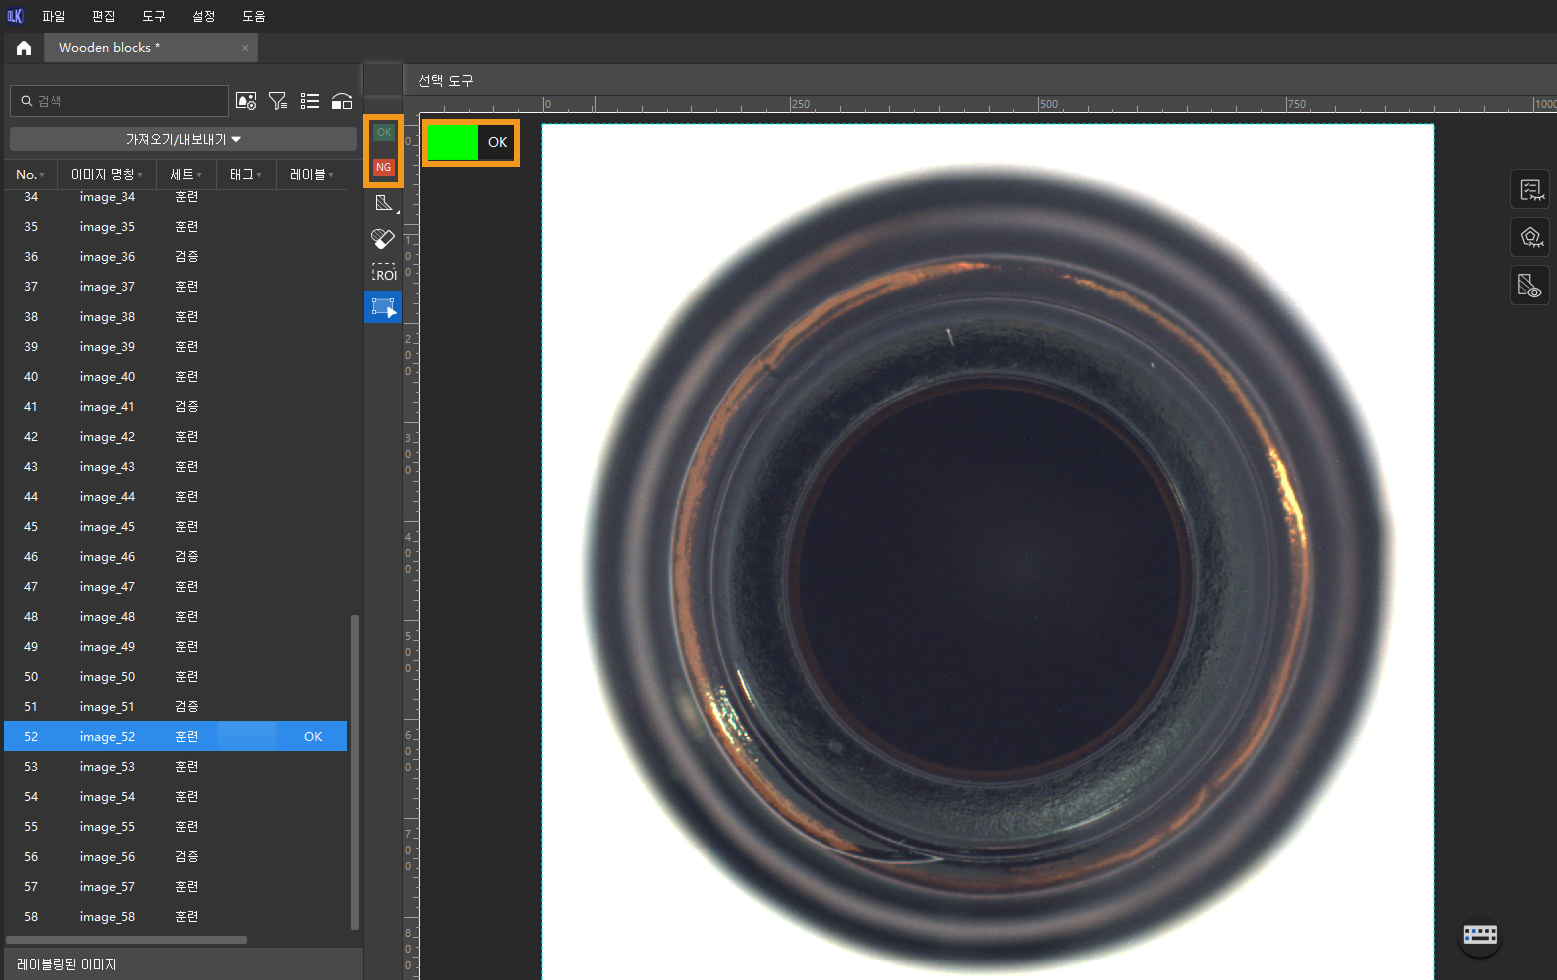Open image filter icon in list panel
This screenshot has height=980, width=1557.
pyautogui.click(x=278, y=101)
